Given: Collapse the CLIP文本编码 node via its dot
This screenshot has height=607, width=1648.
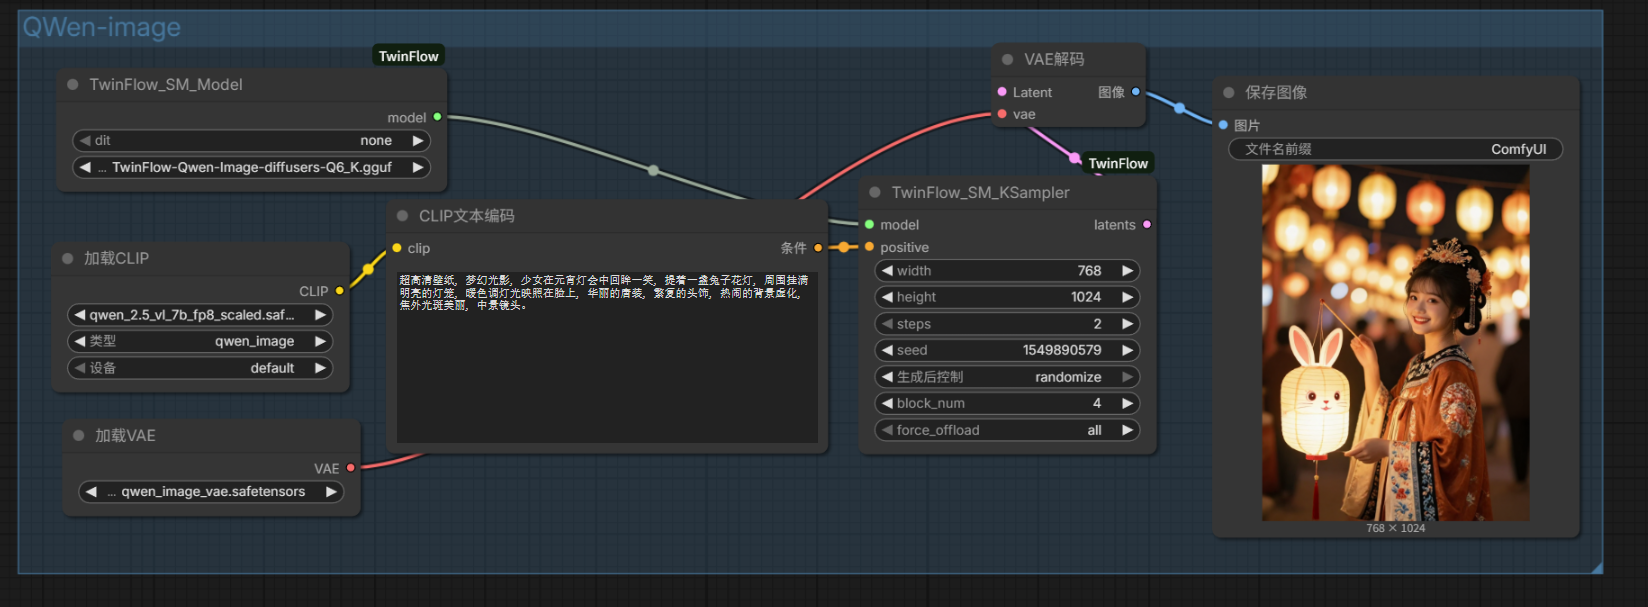Looking at the screenshot, I should coord(403,216).
